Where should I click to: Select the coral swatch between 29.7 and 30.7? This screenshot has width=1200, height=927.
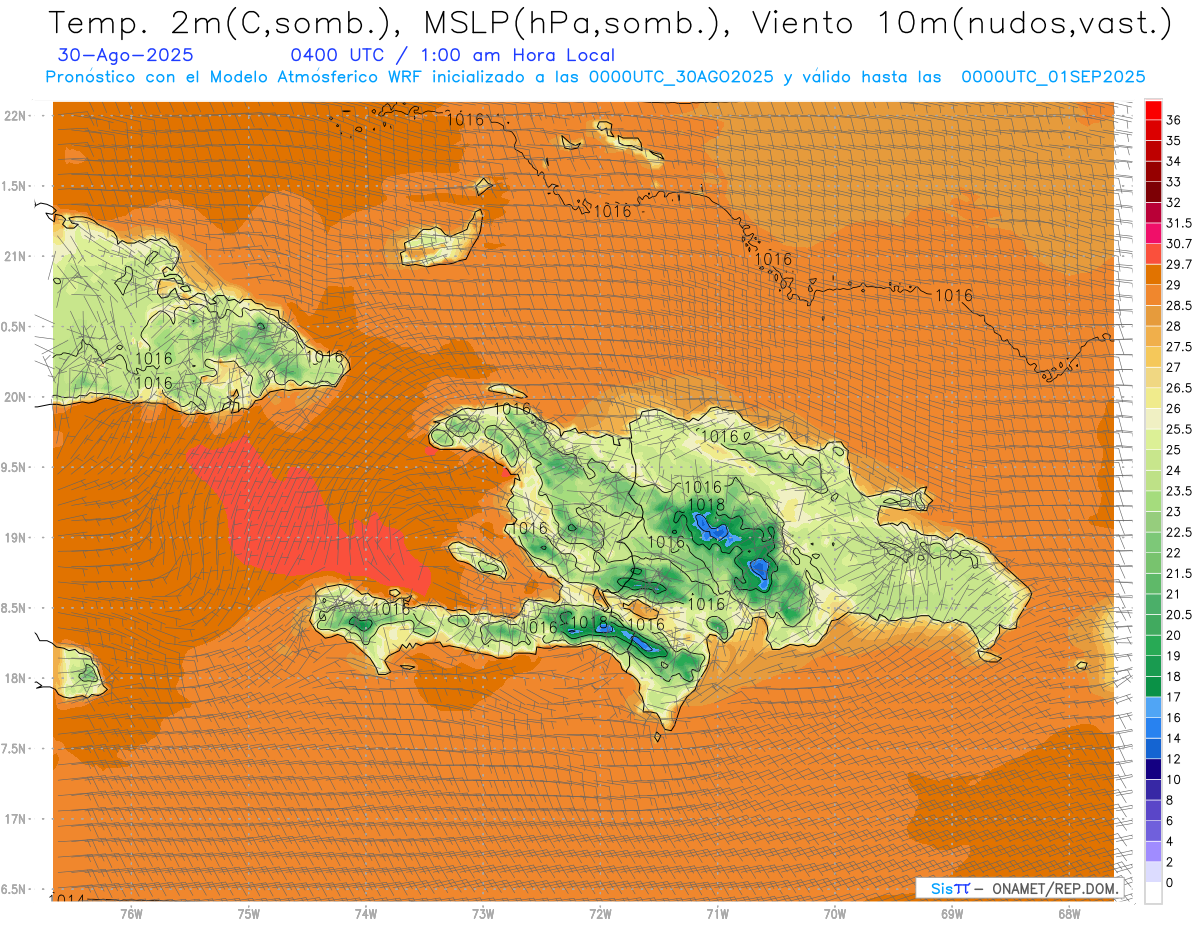(x=1153, y=254)
